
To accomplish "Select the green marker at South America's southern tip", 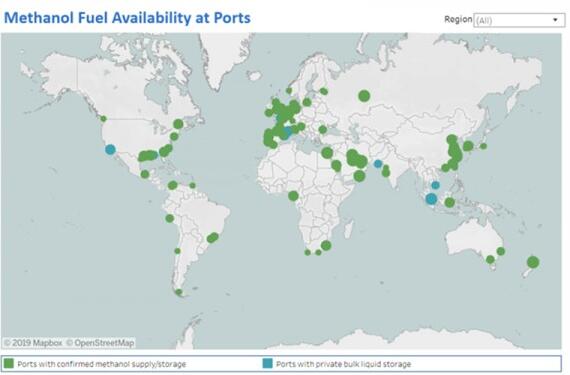I will tap(178, 292).
